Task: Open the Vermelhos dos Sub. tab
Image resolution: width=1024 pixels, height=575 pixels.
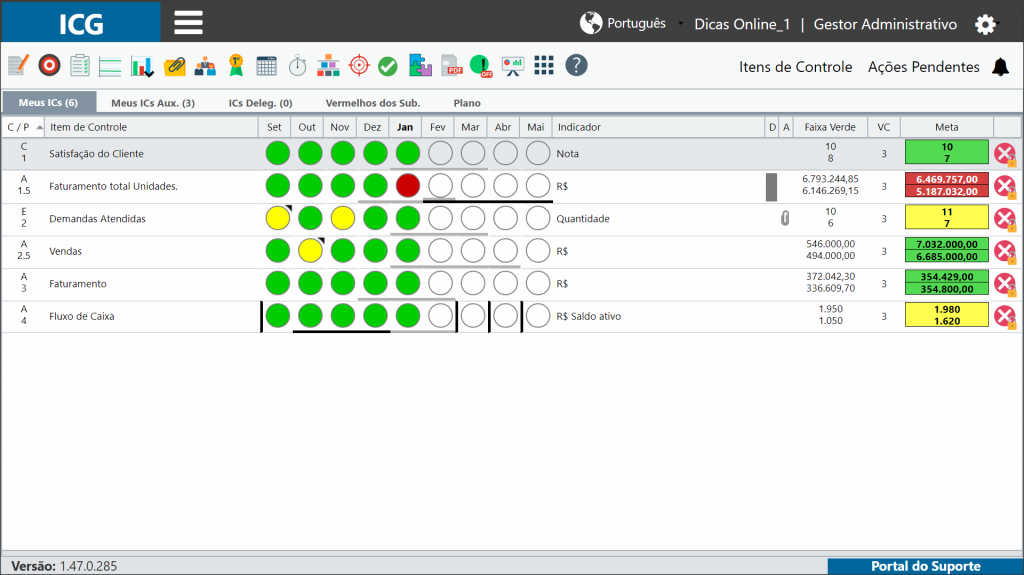Action: pyautogui.click(x=373, y=103)
